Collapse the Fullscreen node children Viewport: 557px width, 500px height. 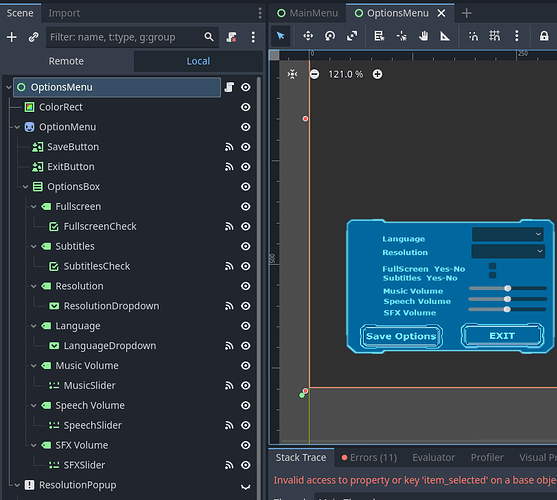tap(33, 206)
